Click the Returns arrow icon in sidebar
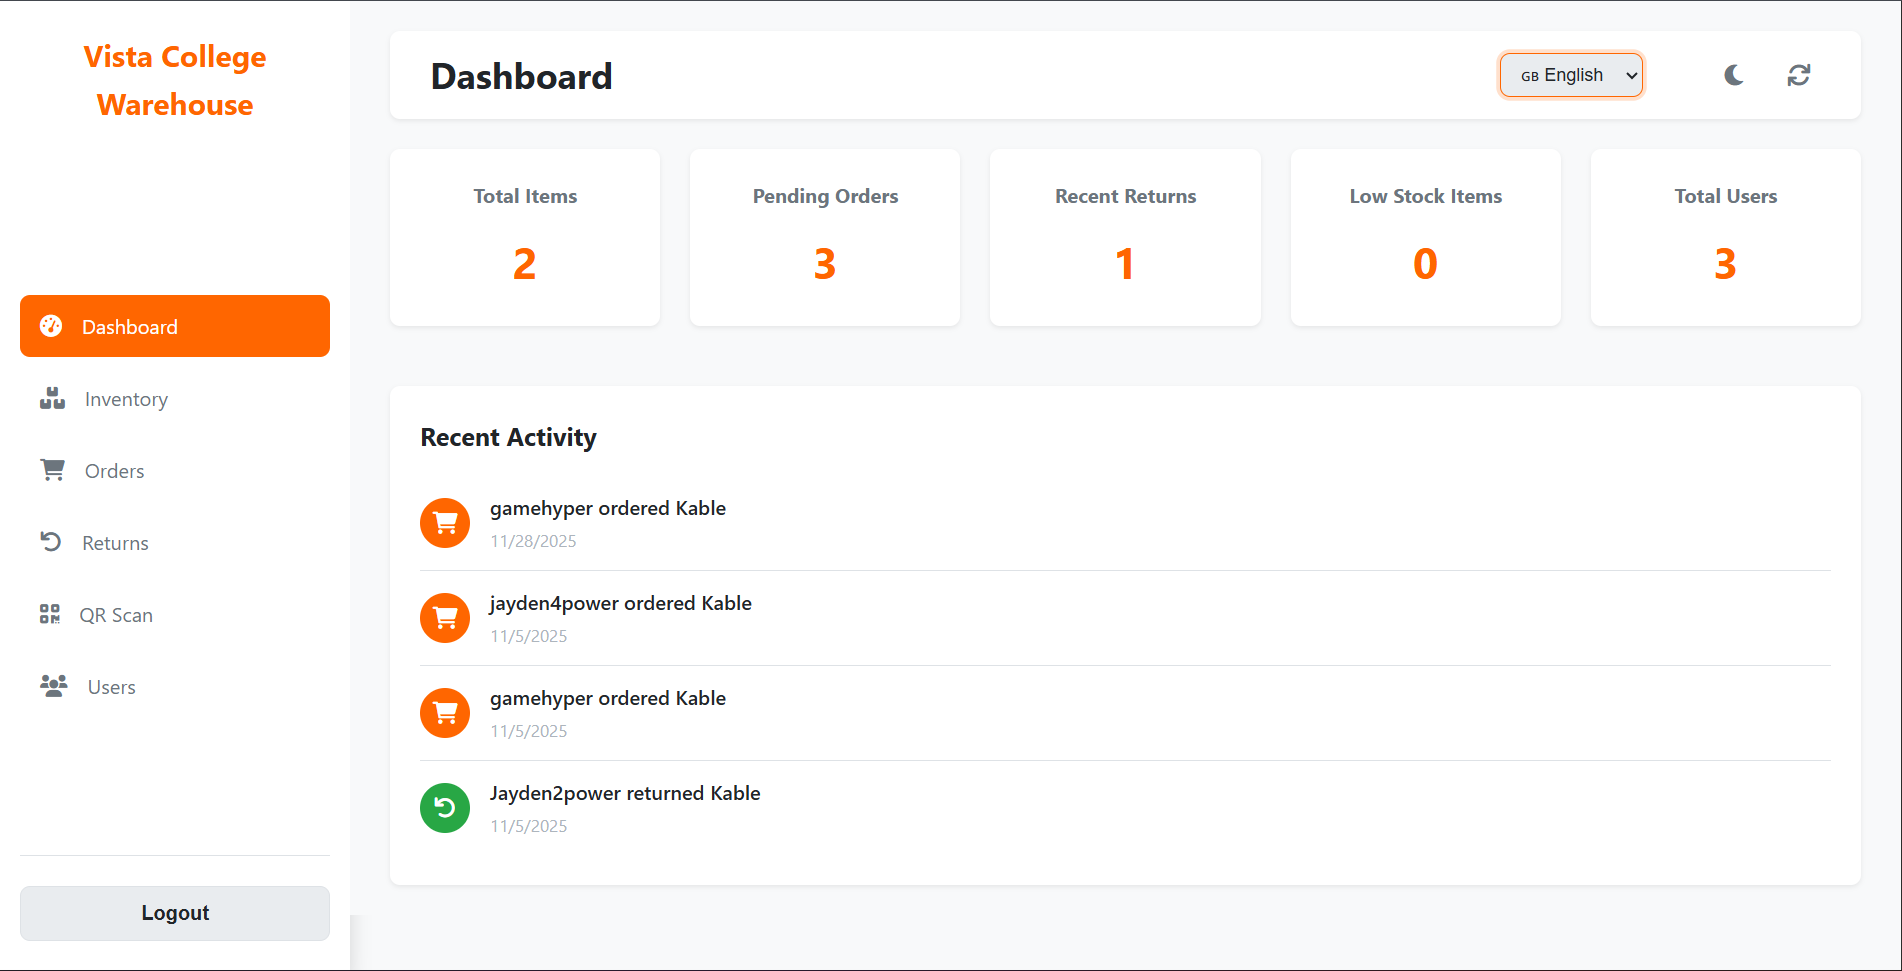The image size is (1902, 971). 51,542
